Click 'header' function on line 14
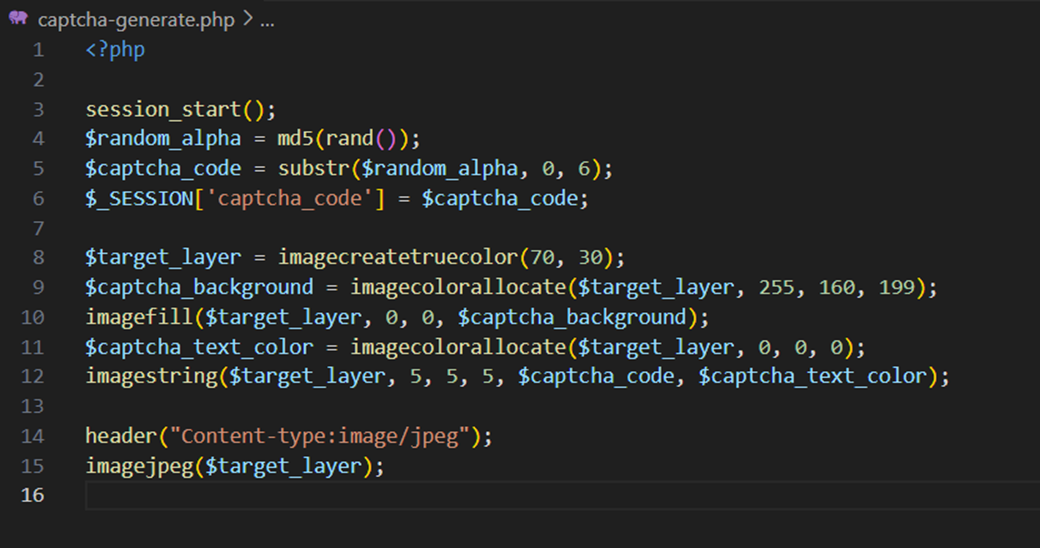This screenshot has height=548, width=1040. pyautogui.click(x=121, y=436)
